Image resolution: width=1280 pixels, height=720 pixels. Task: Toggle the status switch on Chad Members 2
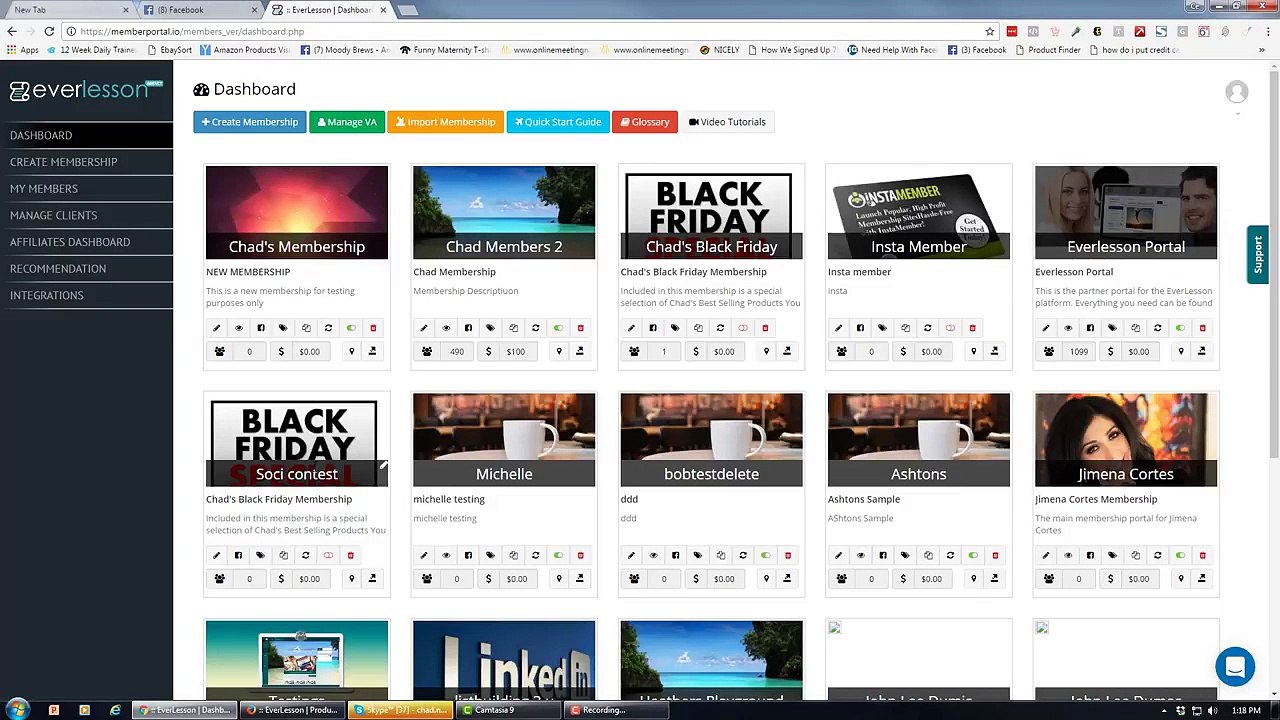point(558,328)
